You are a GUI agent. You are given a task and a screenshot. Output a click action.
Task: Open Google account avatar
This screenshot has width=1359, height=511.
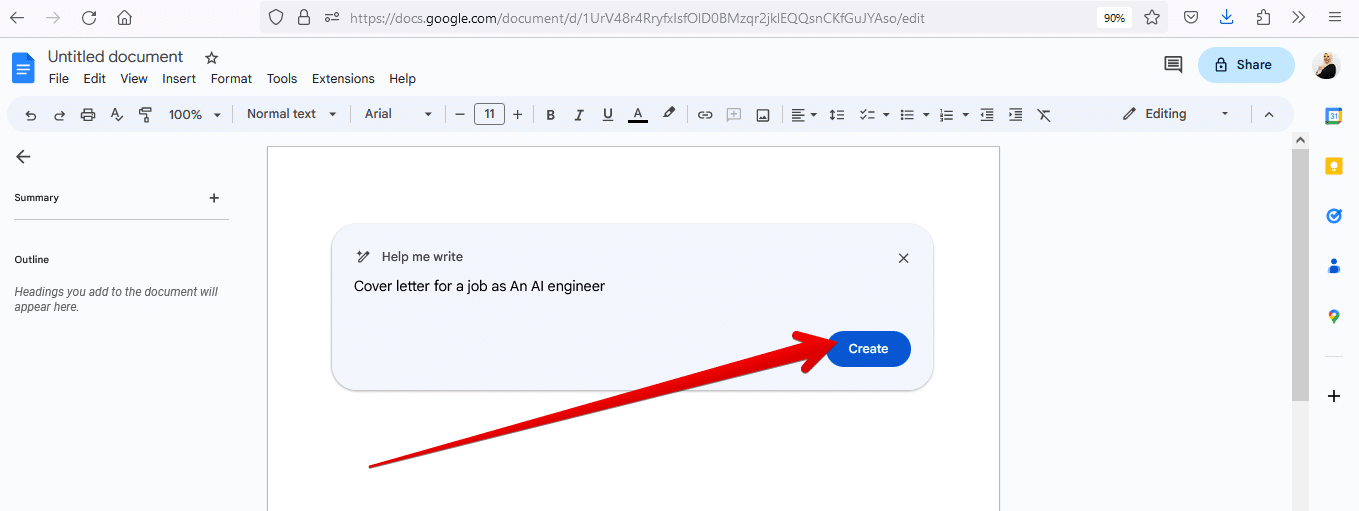click(1325, 65)
